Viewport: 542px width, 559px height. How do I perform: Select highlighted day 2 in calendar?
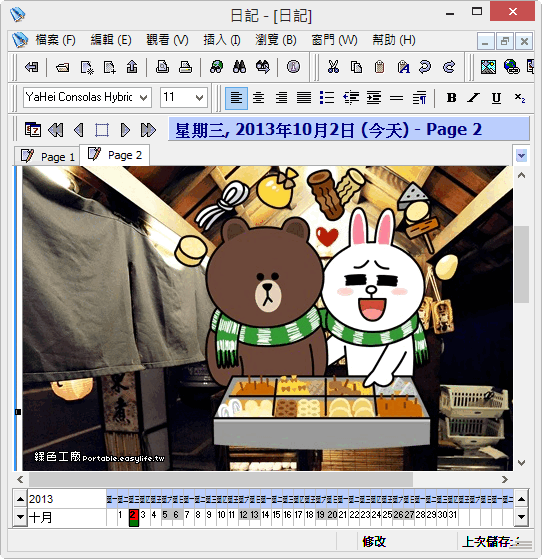point(133,517)
